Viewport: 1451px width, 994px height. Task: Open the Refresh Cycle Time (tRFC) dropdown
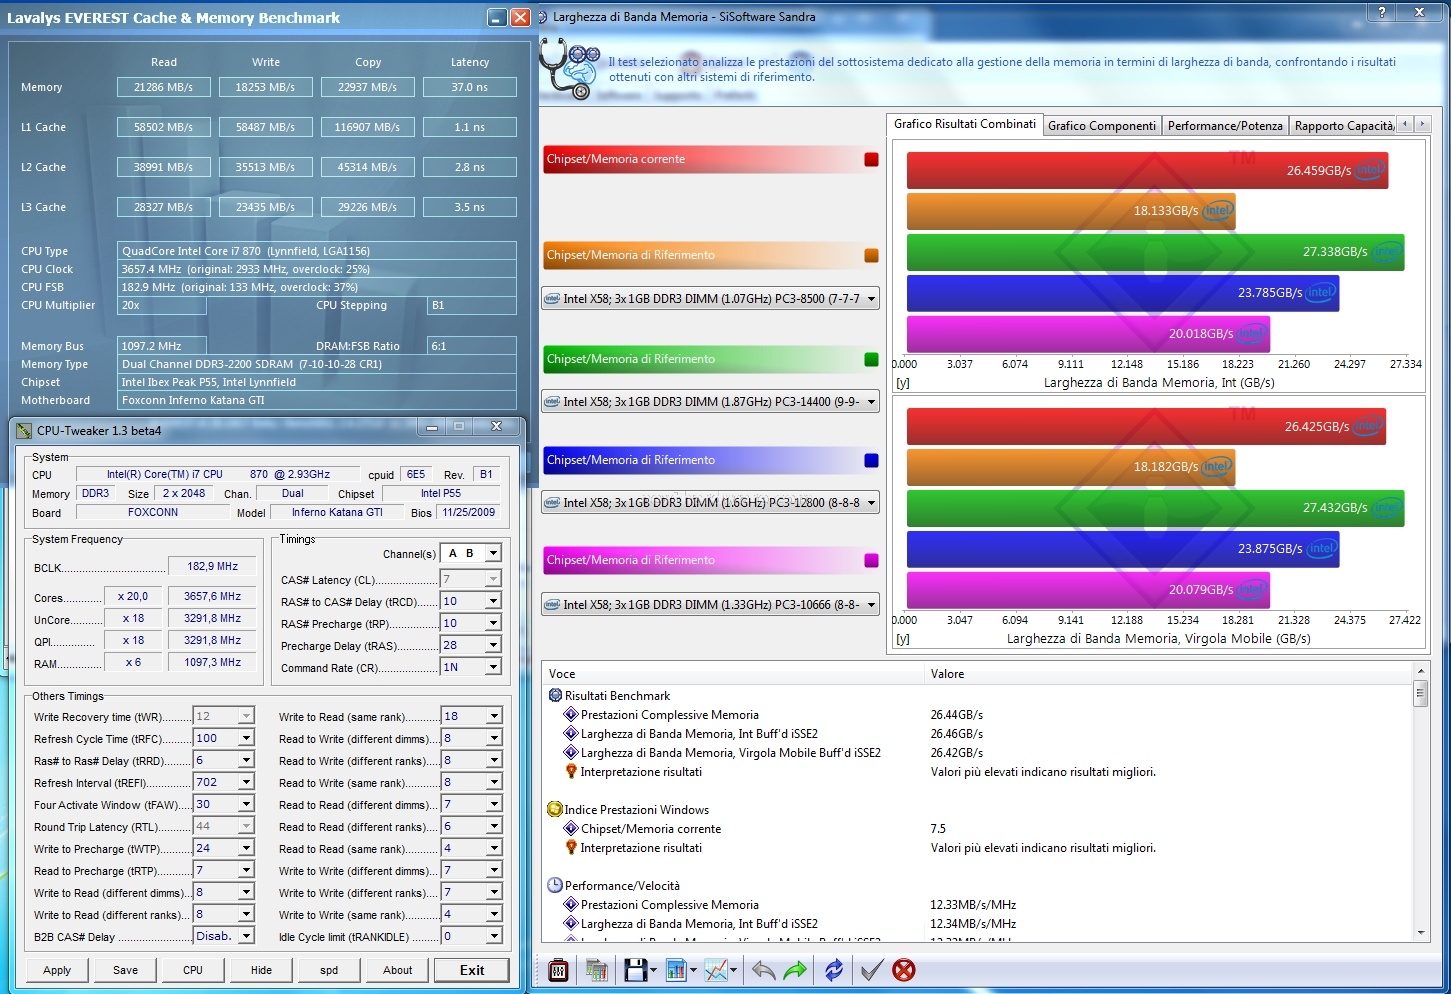click(x=246, y=738)
